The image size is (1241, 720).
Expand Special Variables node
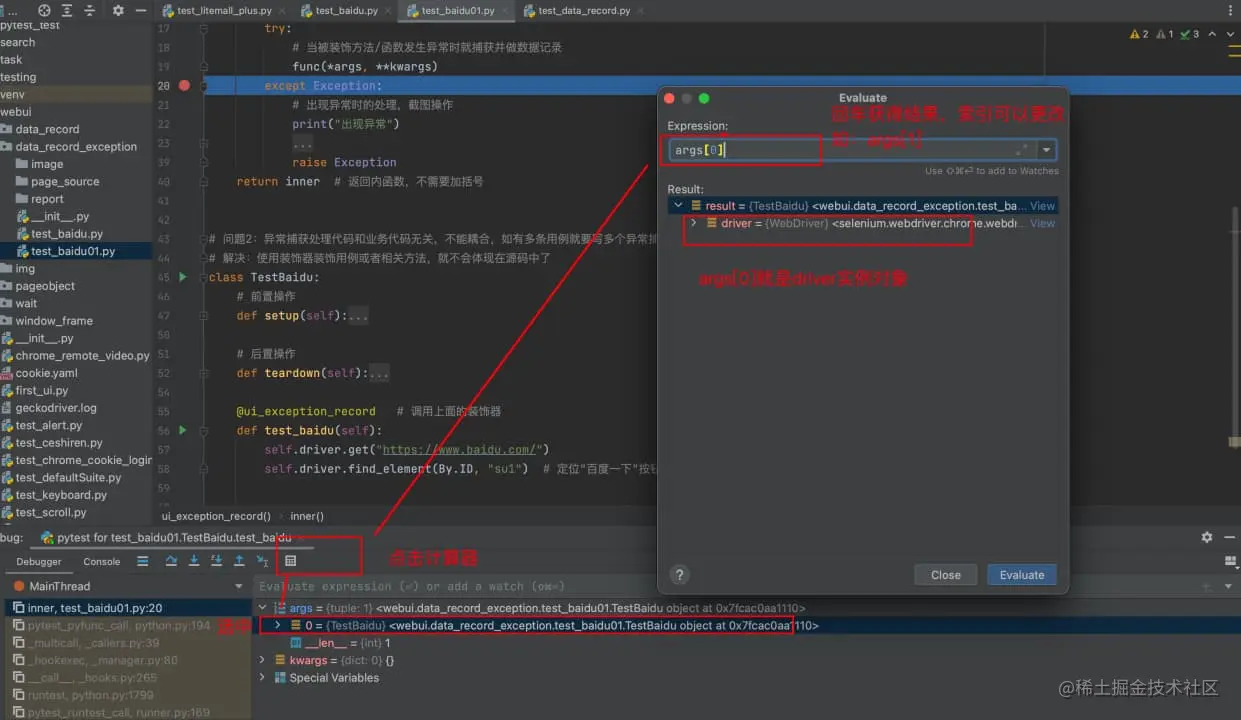click(x=263, y=678)
